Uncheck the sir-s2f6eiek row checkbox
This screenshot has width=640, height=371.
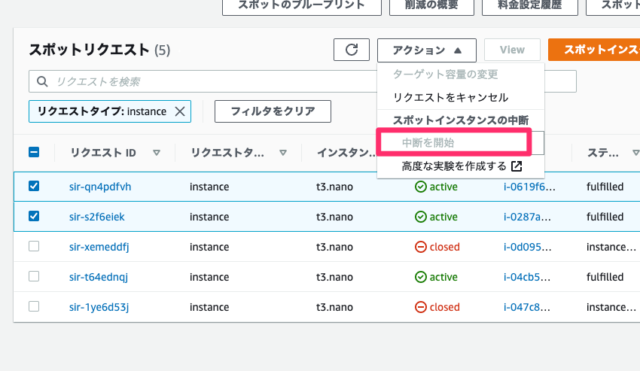click(34, 216)
